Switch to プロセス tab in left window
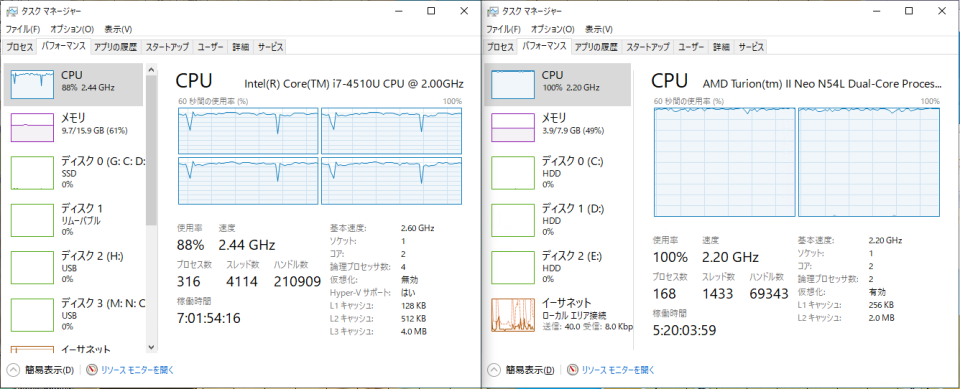 20,47
